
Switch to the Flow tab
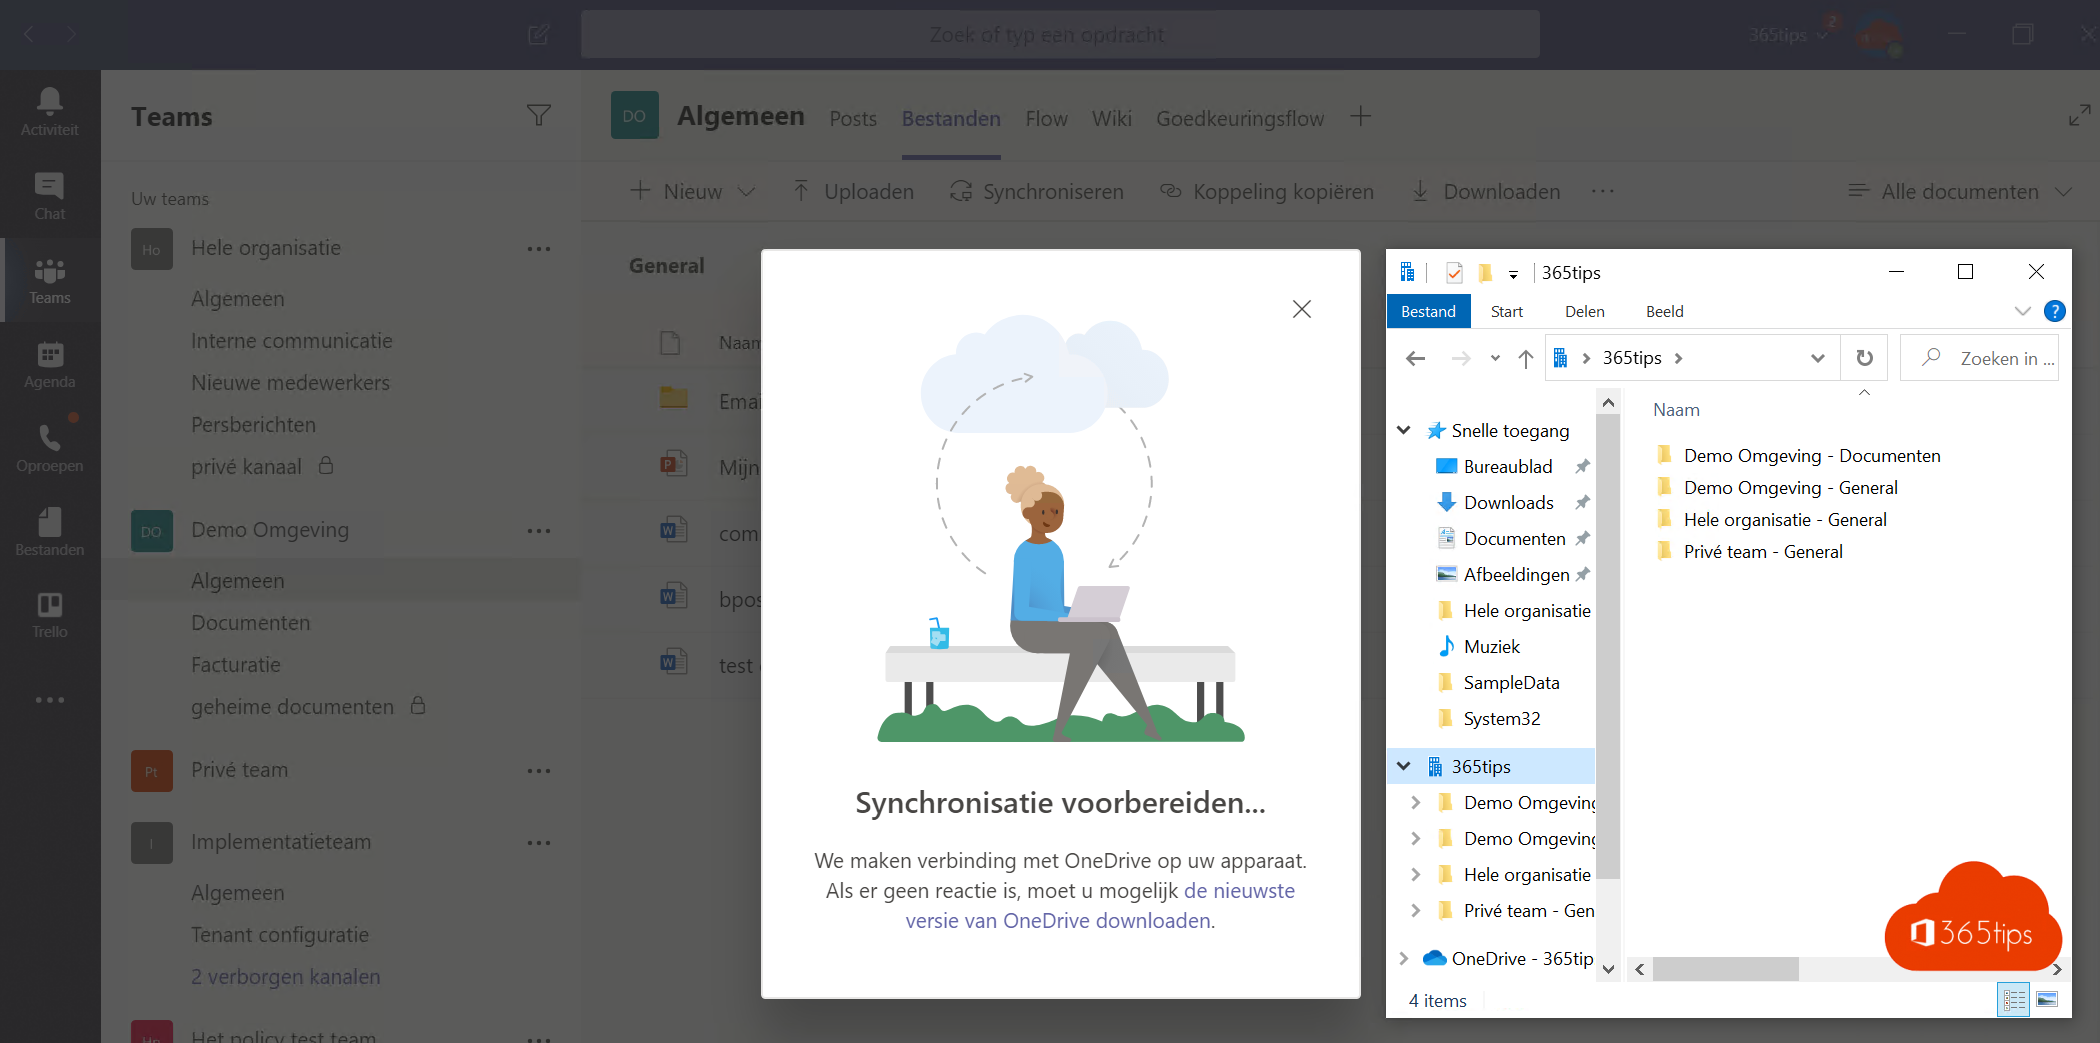(1046, 118)
